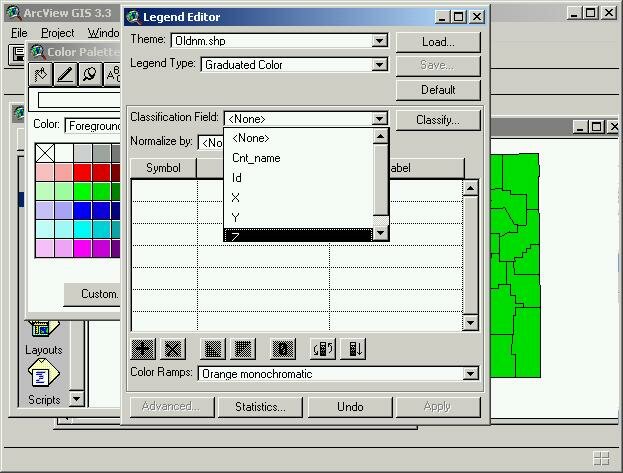Click the Undo button
The image size is (623, 473).
tap(350, 407)
